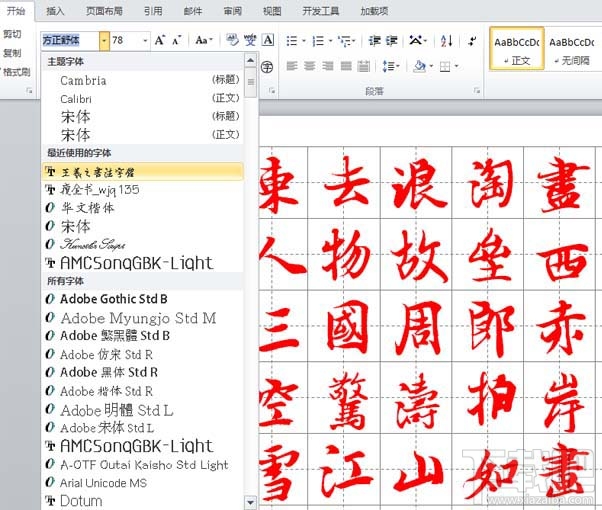Screen dimensions: 602x510
Task: Open the 视图 (View) tab
Action: coord(272,11)
